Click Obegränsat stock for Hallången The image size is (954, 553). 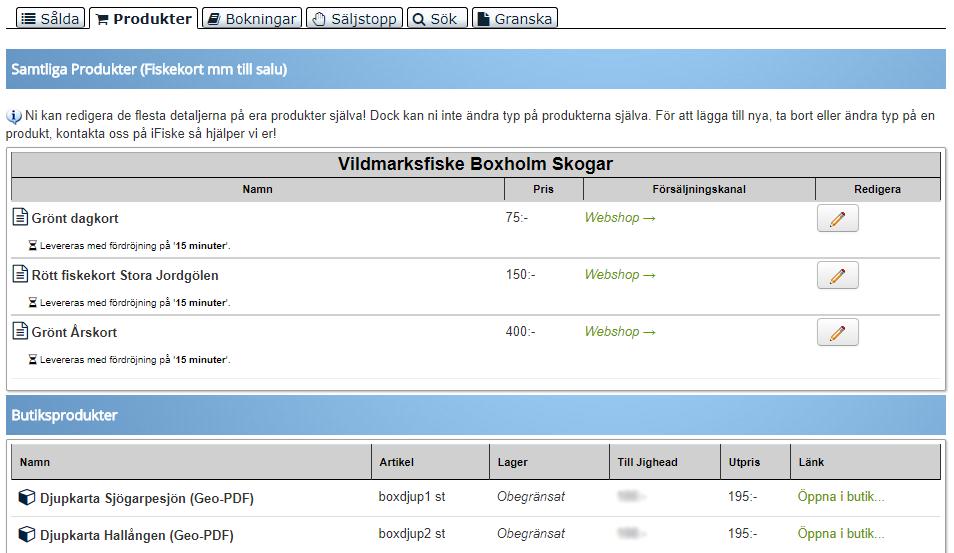pyautogui.click(x=531, y=534)
